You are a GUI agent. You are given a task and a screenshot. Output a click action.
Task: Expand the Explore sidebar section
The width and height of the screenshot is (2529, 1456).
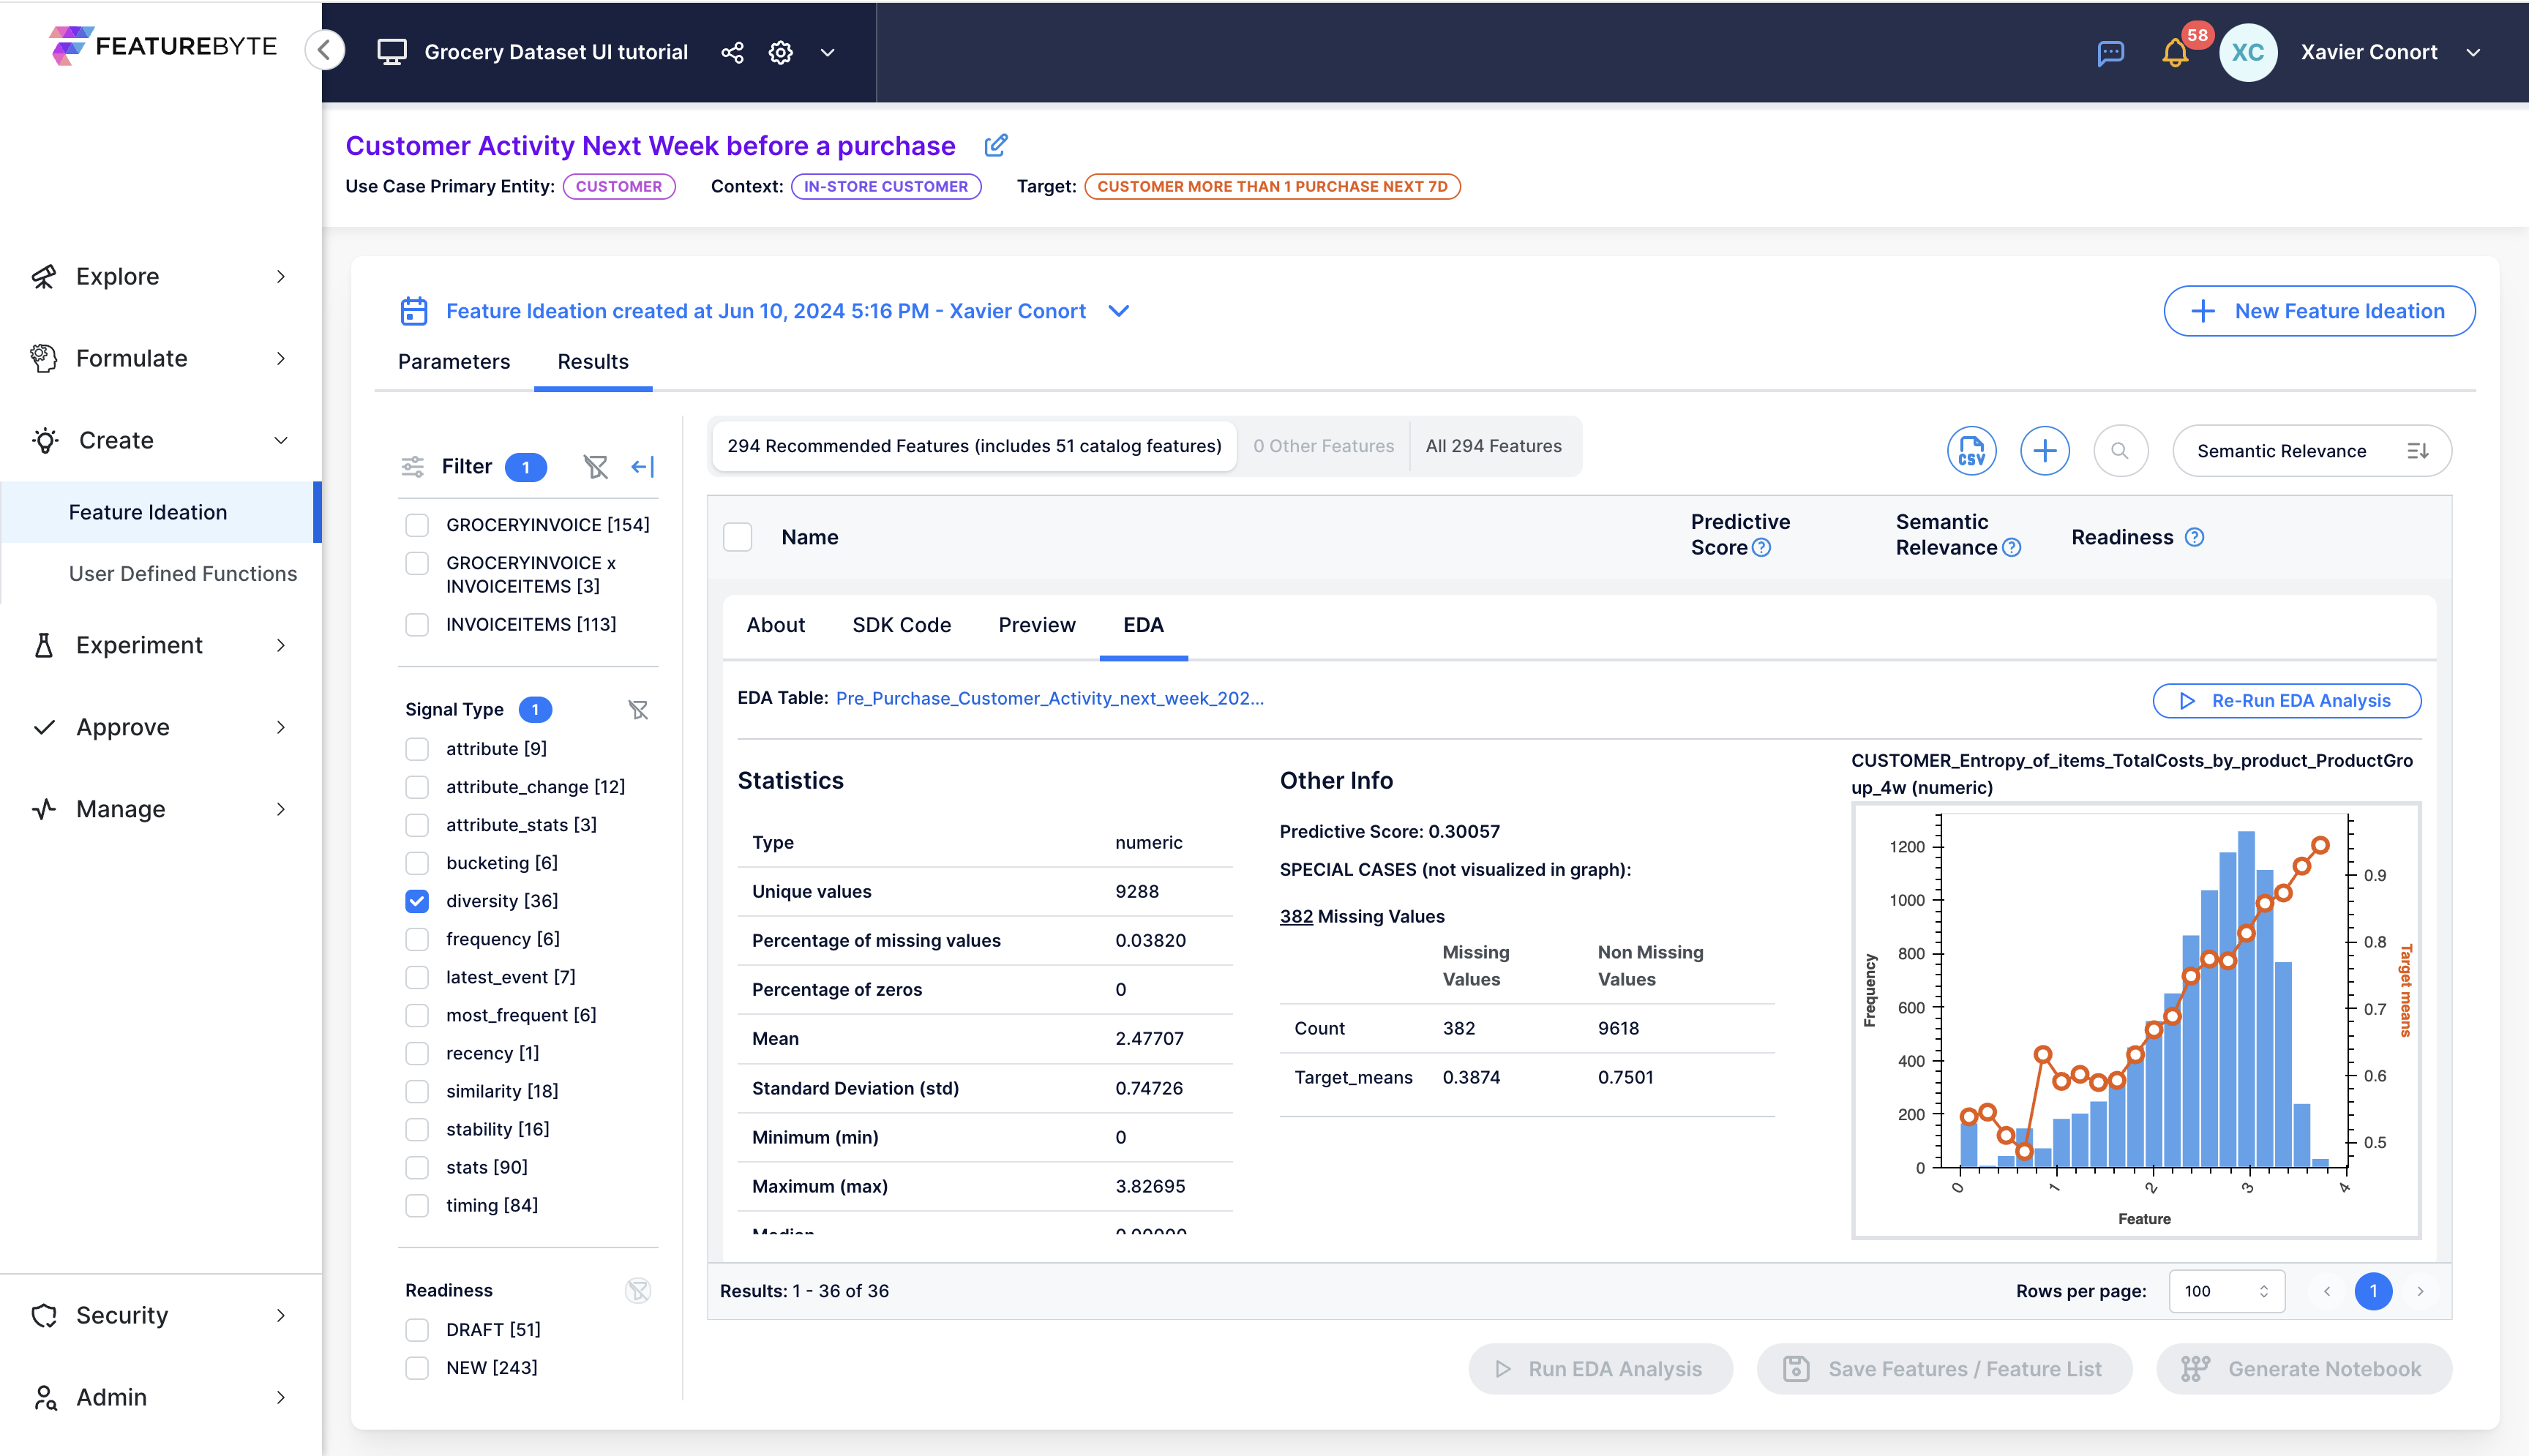160,276
